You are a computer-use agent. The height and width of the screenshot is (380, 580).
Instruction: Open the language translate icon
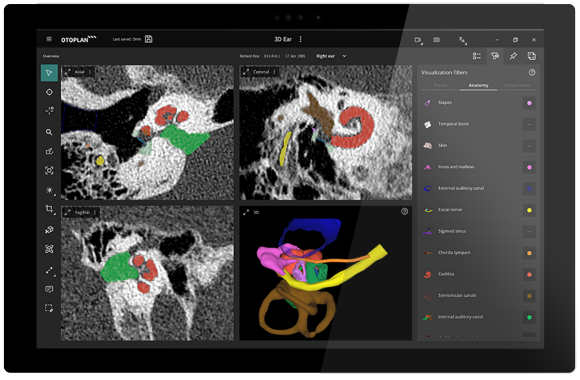(462, 40)
